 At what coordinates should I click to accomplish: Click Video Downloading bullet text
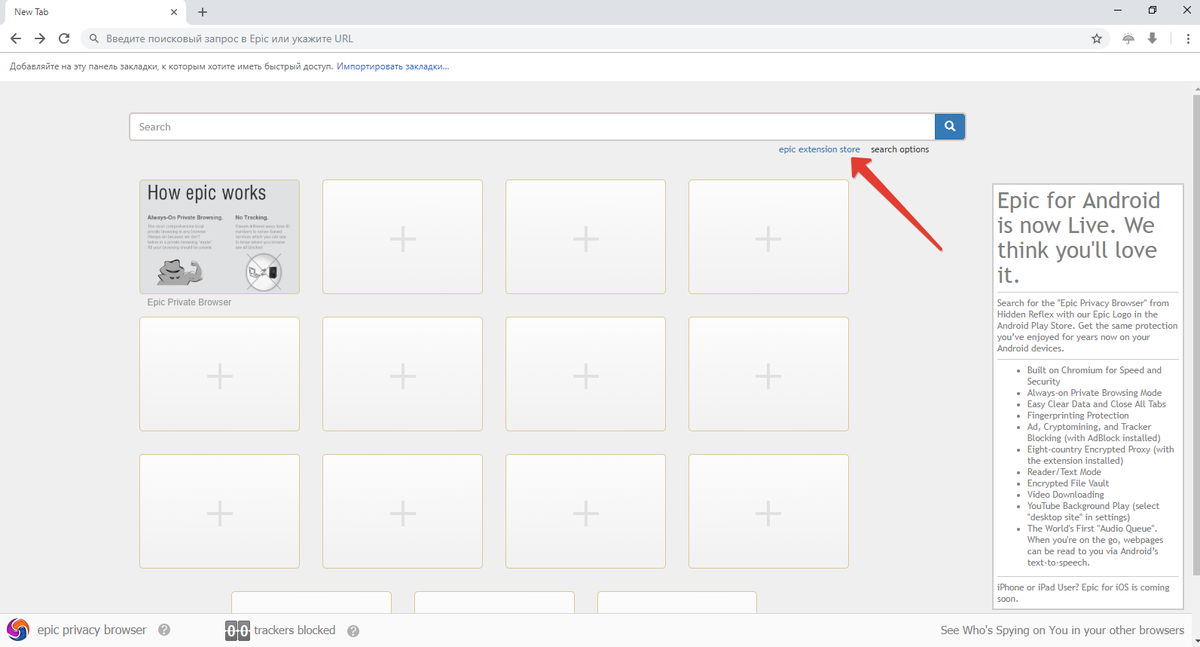1066,495
